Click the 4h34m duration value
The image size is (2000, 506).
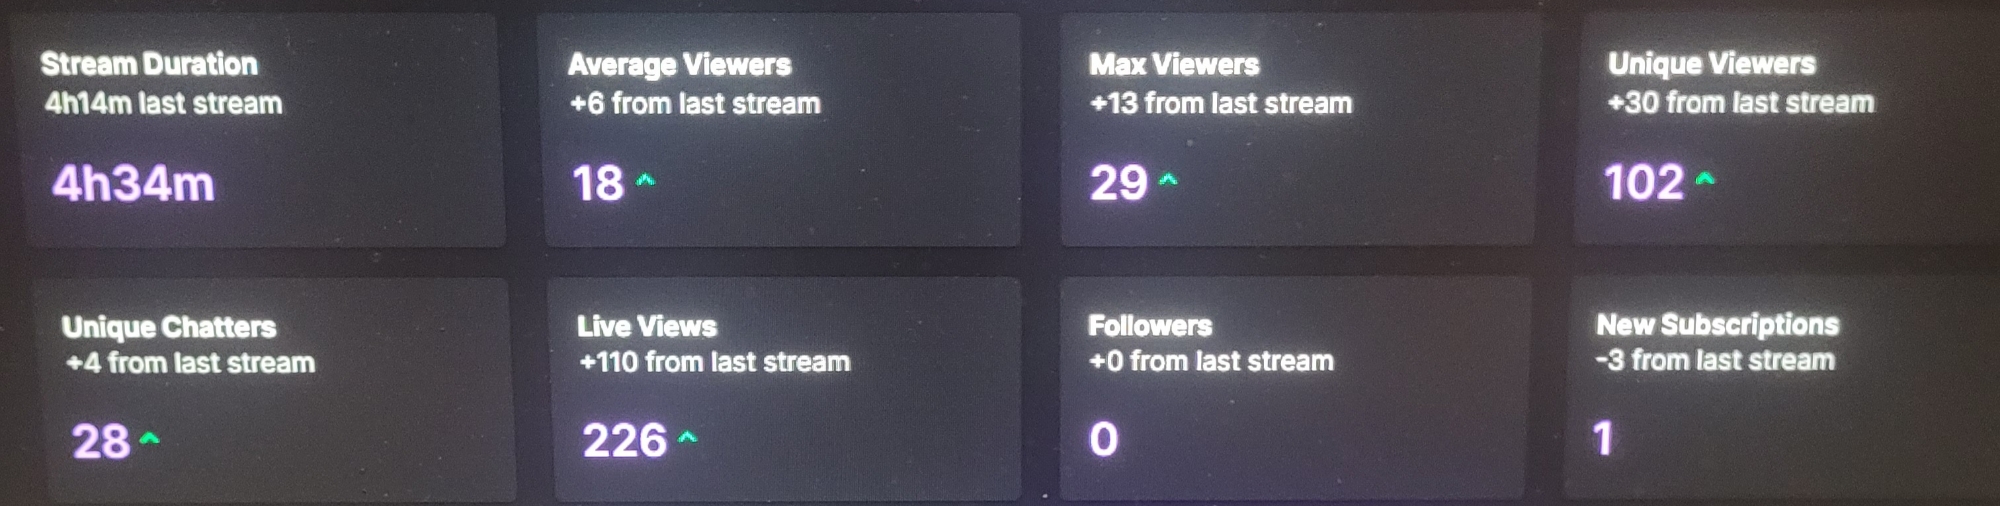pos(133,184)
